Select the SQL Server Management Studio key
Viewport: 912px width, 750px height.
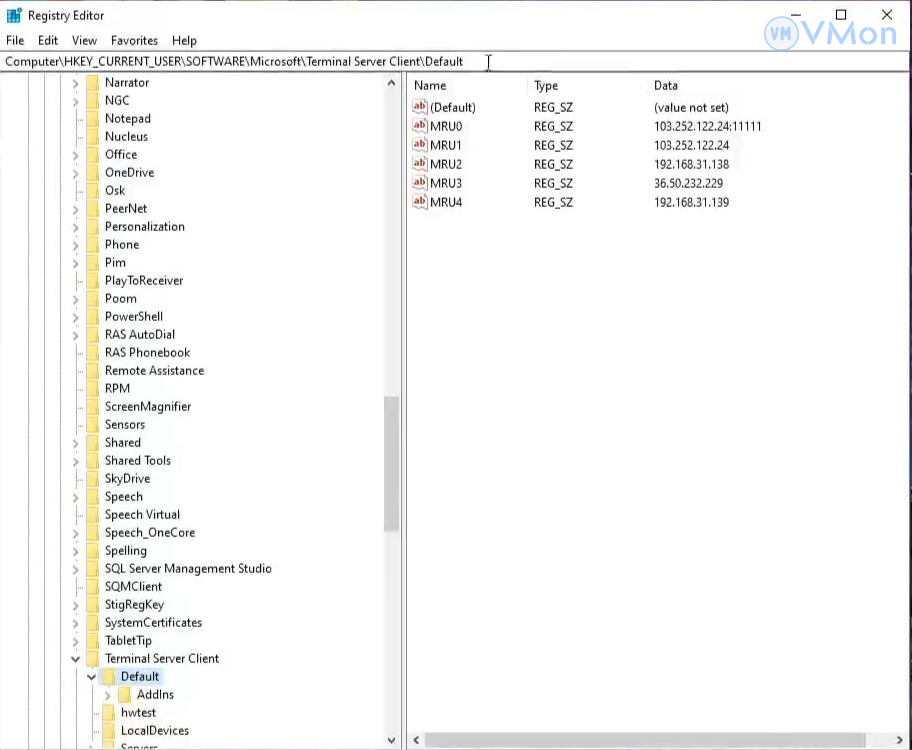[x=188, y=569]
